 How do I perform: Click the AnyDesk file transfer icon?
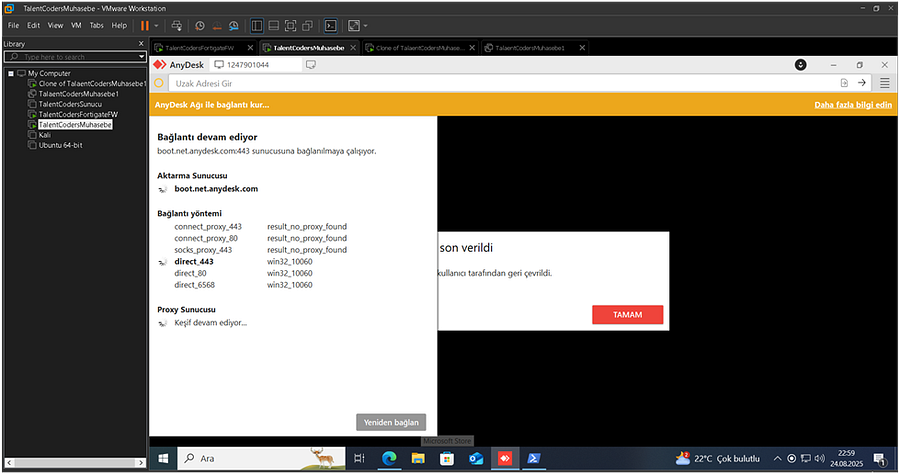(x=844, y=83)
